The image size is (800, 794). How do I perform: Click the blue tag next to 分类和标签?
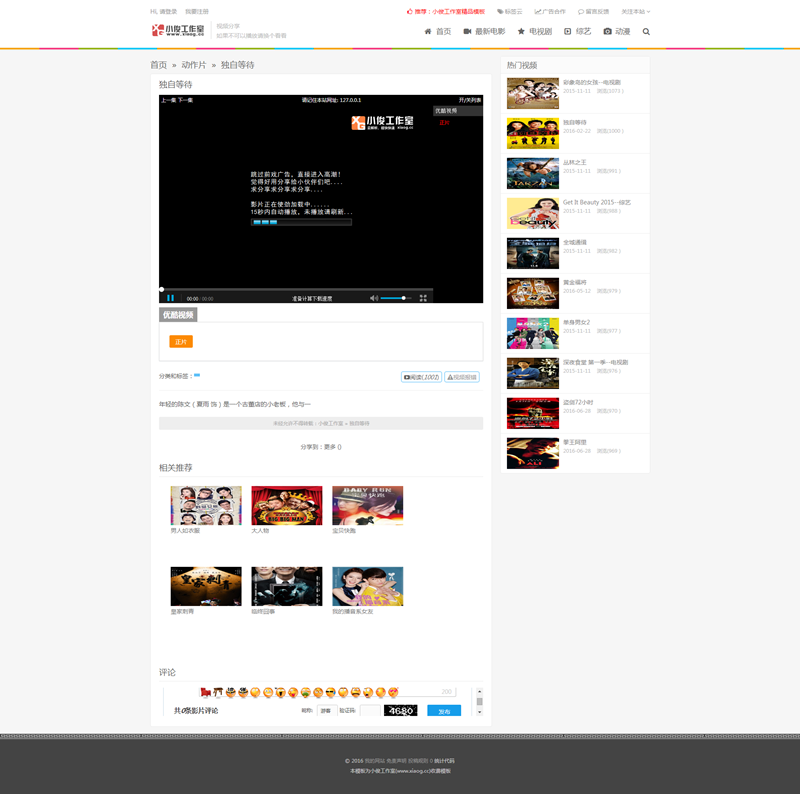(x=197, y=376)
